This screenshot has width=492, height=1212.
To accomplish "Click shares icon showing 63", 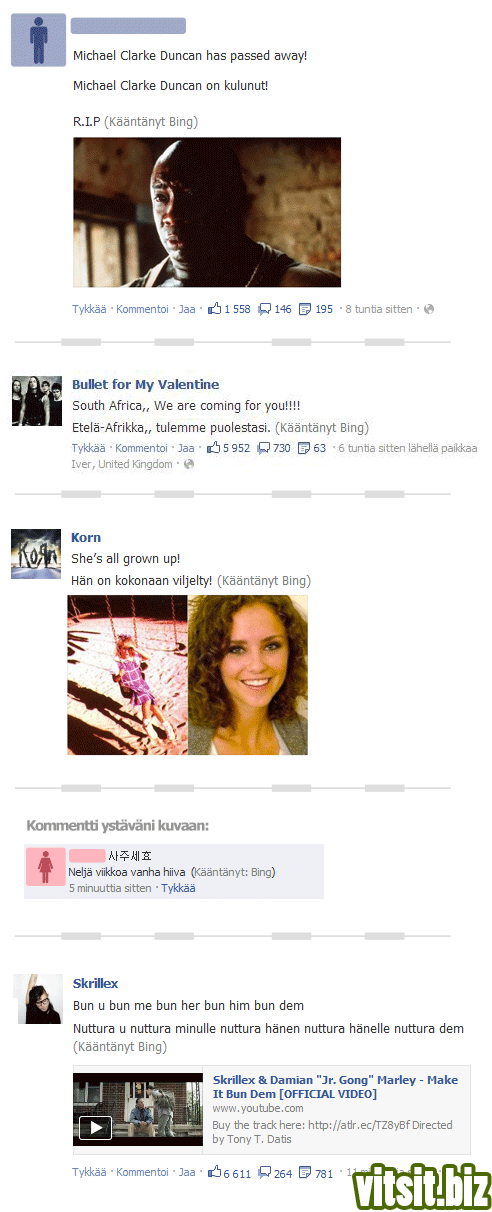I will (x=304, y=448).
